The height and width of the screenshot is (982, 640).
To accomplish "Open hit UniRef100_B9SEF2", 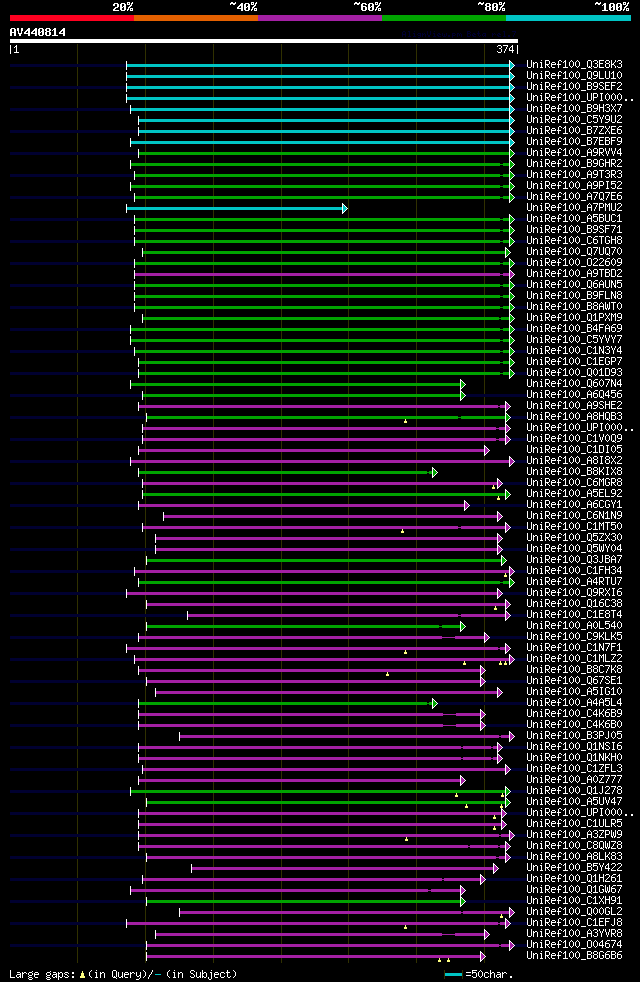I will 574,86.
